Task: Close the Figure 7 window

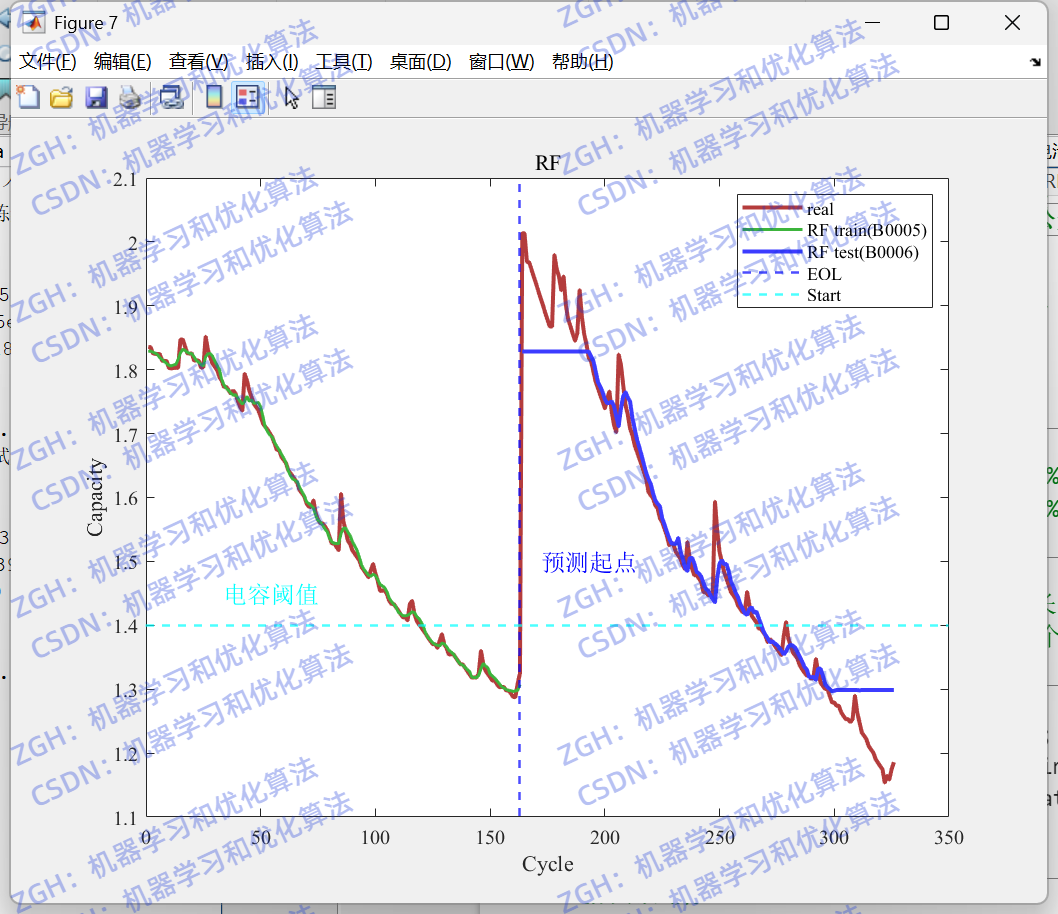Action: [x=1012, y=23]
